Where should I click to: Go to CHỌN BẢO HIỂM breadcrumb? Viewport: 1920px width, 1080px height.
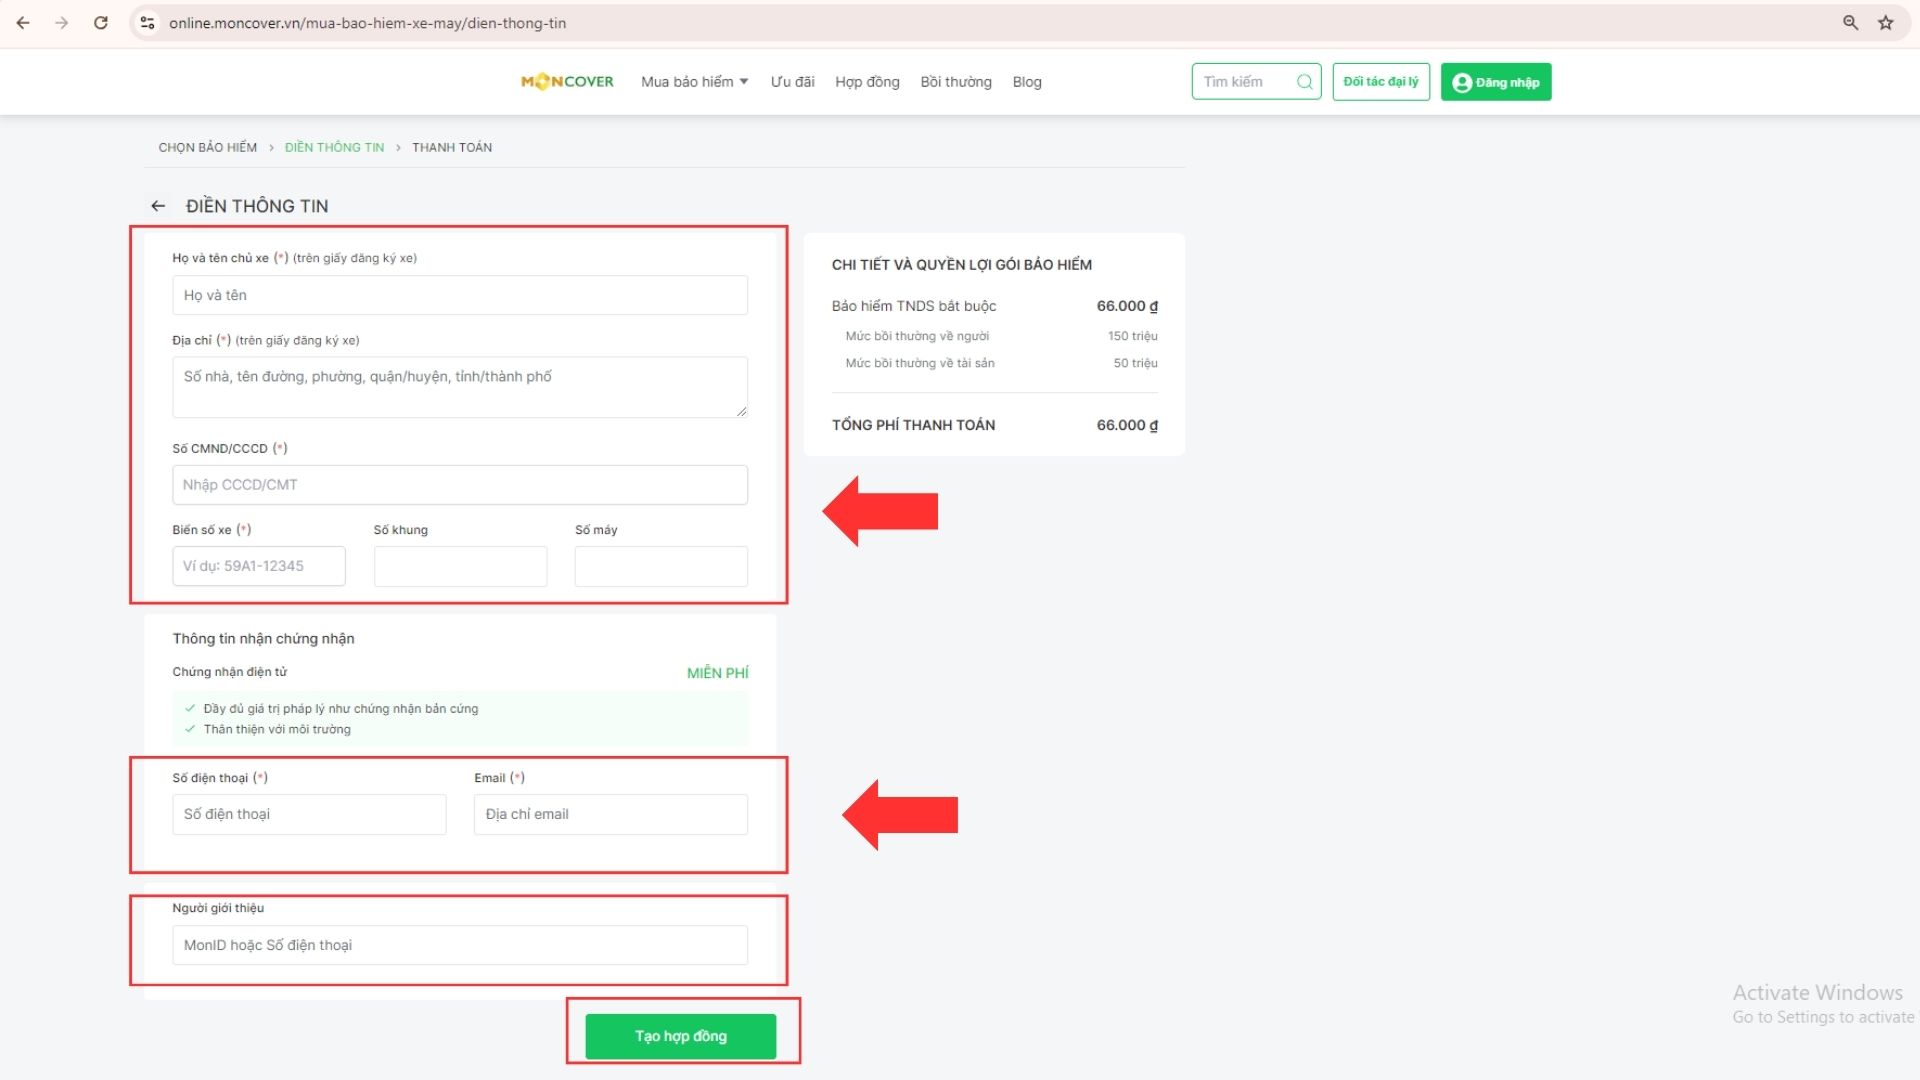207,147
